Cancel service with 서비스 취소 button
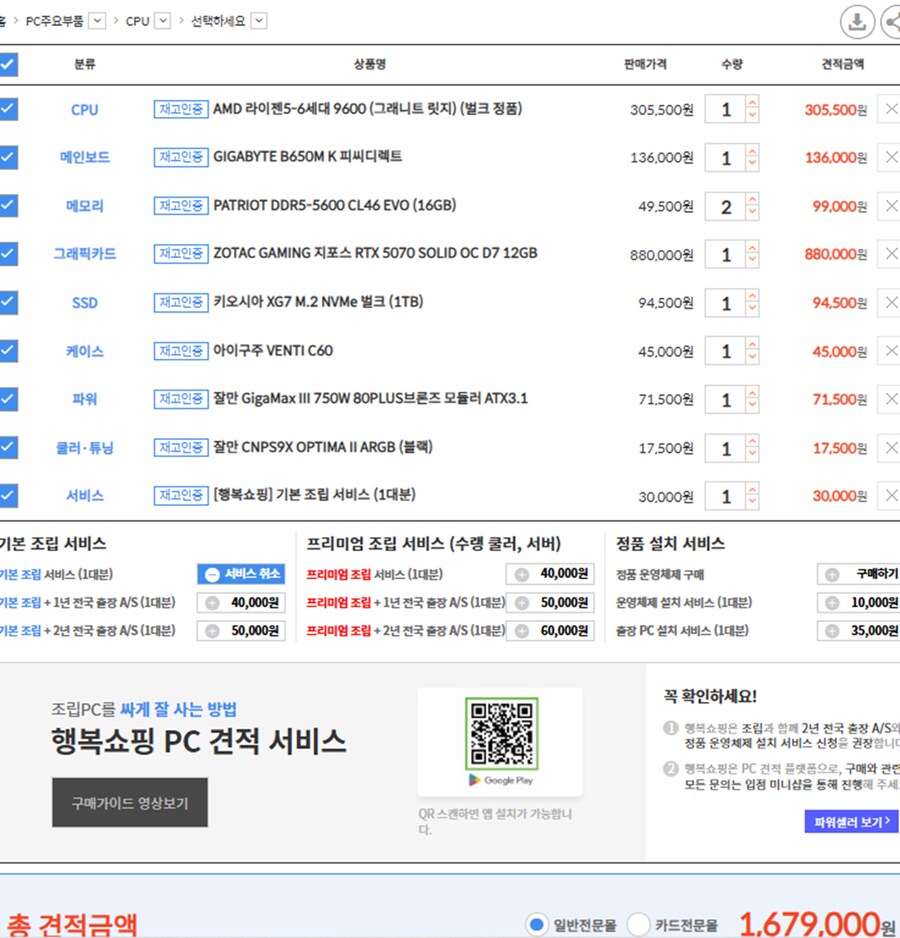The width and height of the screenshot is (900, 938). (241, 574)
